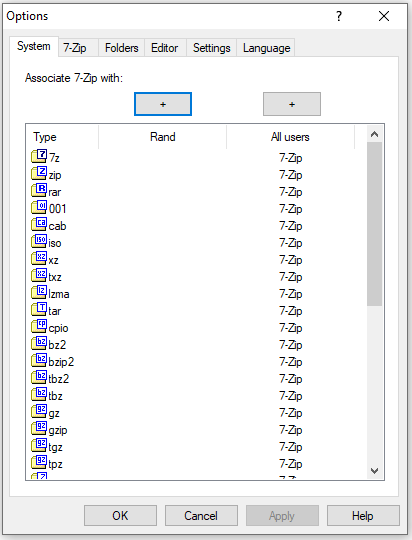Click the plus button above Rand column
The image size is (412, 540).
[163, 104]
